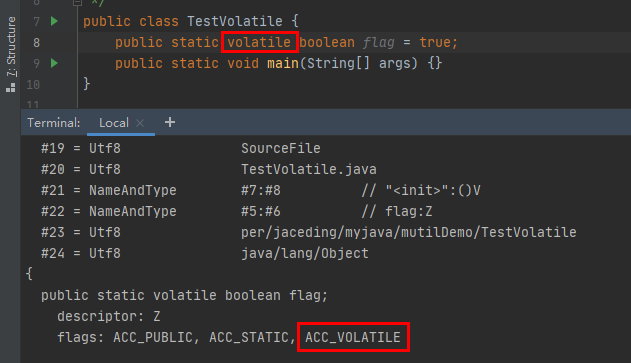Click the TestVolatile class name
Screen dimensions: 631x363
coord(235,21)
